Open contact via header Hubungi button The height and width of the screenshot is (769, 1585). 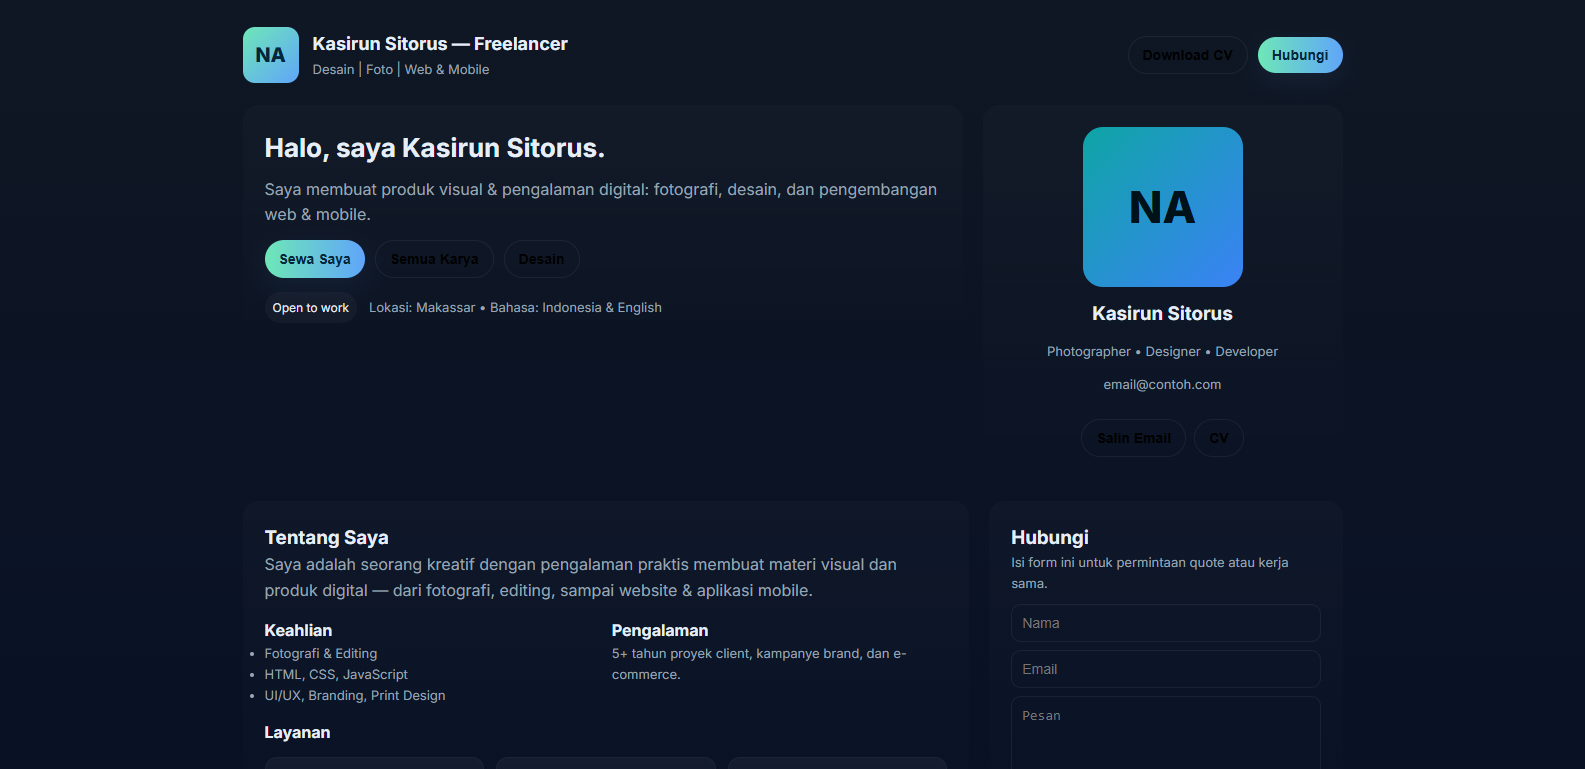point(1299,55)
